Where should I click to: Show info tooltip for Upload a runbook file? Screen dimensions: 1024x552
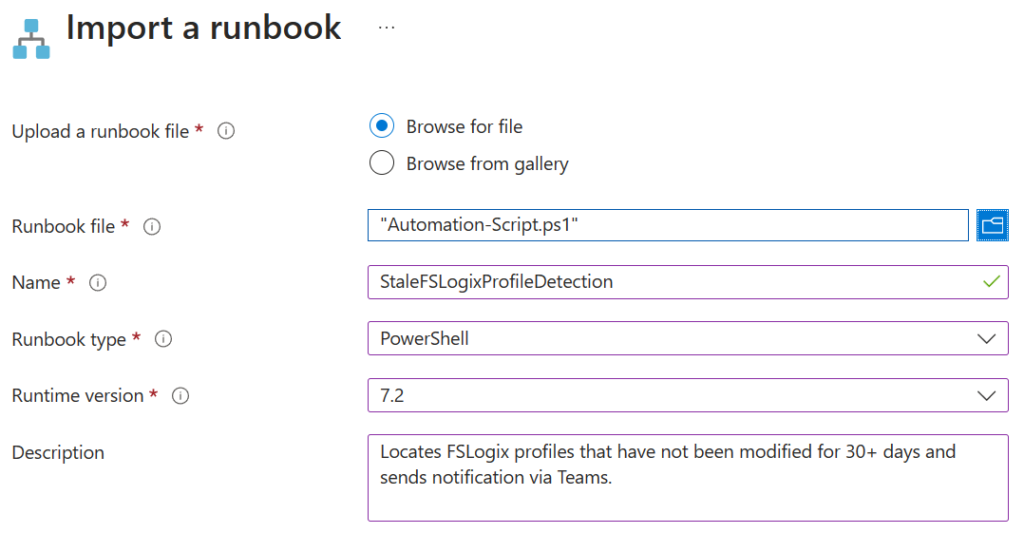click(x=226, y=131)
